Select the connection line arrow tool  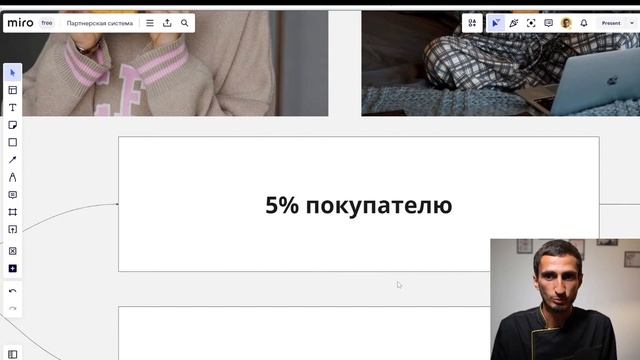[13, 160]
